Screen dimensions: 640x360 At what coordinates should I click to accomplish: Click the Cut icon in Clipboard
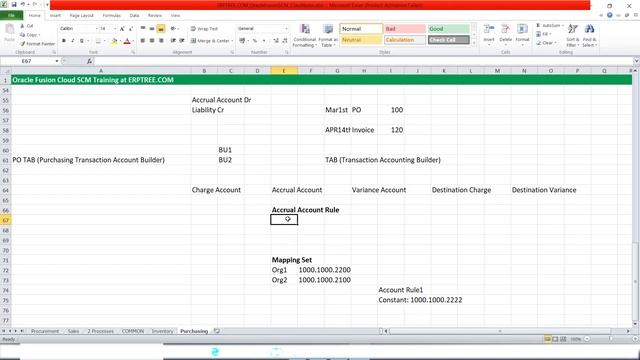[22, 26]
